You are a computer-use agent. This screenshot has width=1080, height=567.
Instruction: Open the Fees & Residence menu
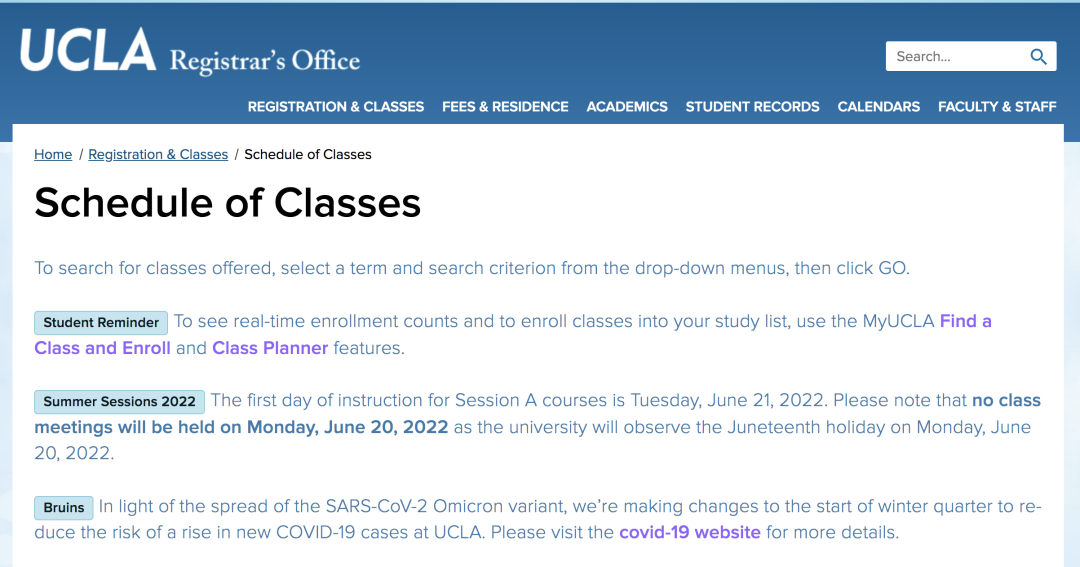tap(505, 107)
